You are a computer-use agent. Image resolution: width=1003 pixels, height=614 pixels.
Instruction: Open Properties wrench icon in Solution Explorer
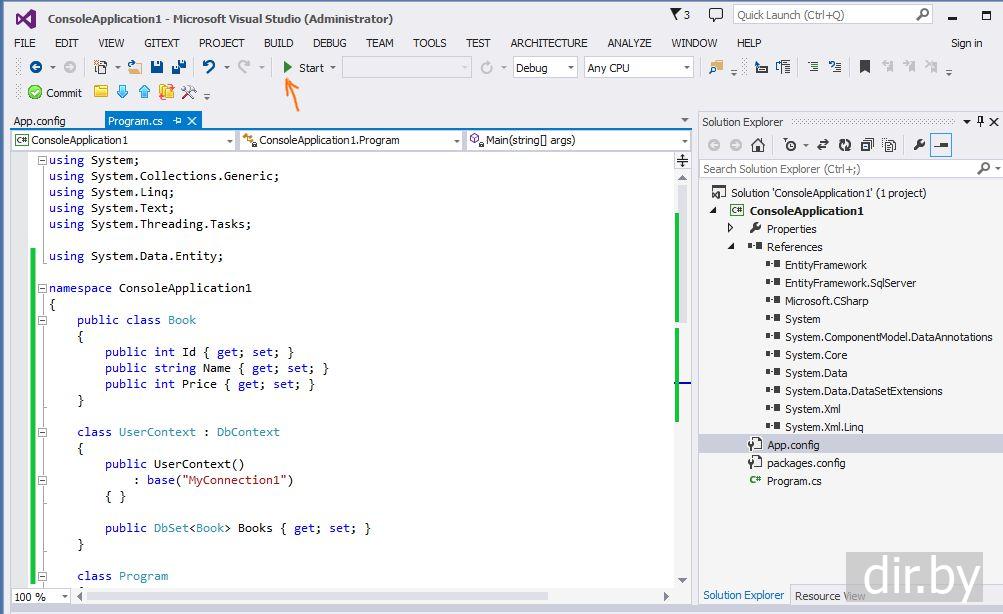coord(919,145)
